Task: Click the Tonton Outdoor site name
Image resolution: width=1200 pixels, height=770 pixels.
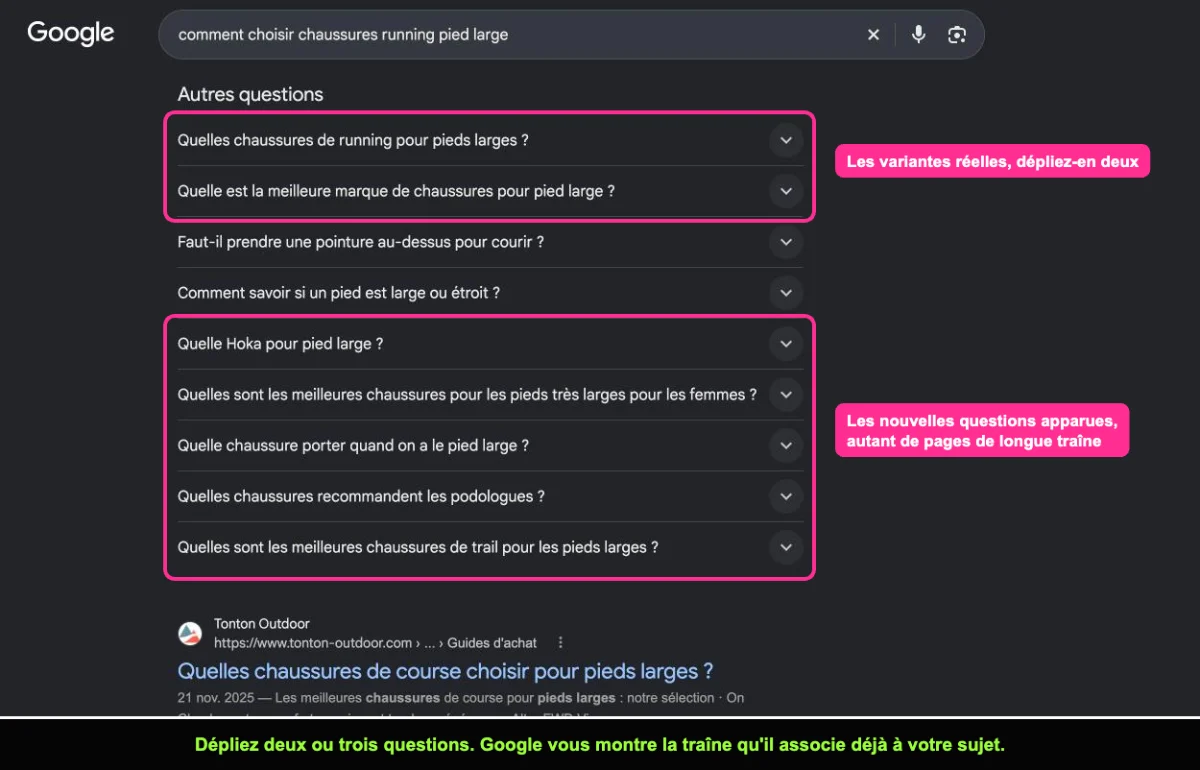Action: pos(262,624)
